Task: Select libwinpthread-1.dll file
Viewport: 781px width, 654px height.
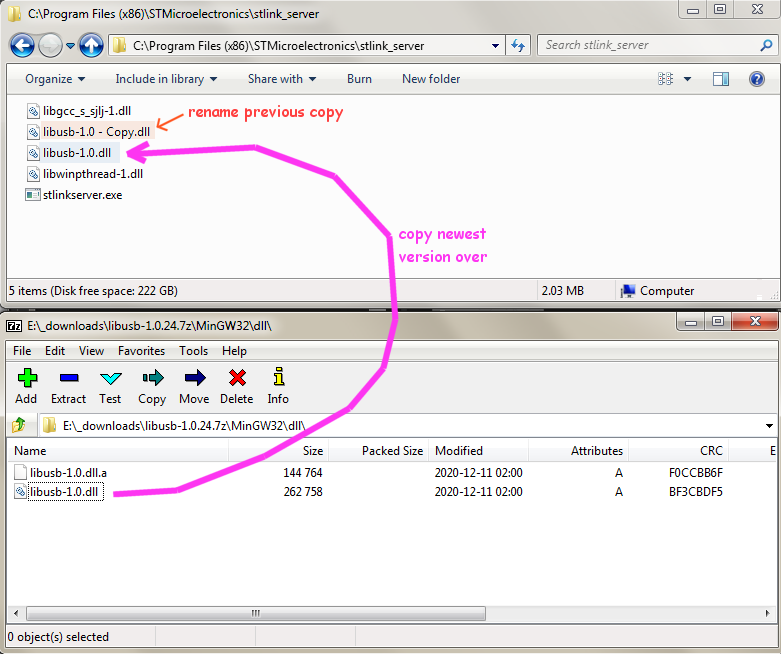Action: pyautogui.click(x=85, y=174)
